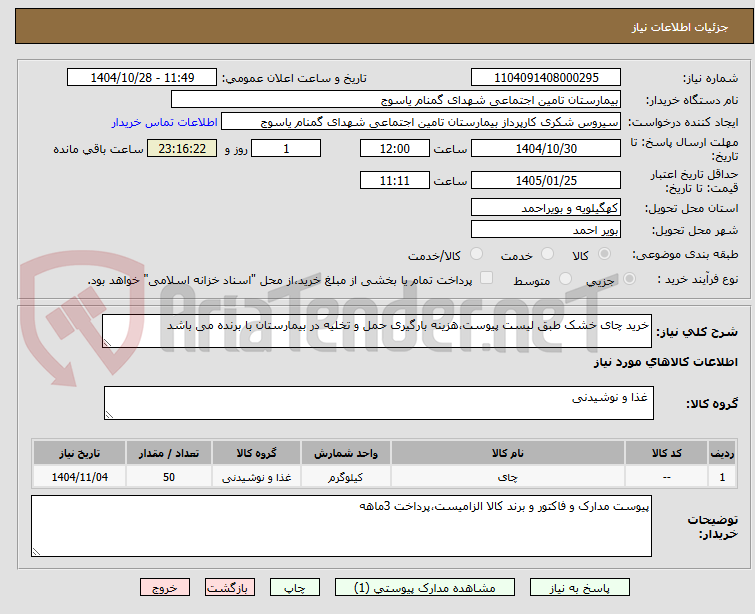Select the خدمت radio button

pos(547,253)
